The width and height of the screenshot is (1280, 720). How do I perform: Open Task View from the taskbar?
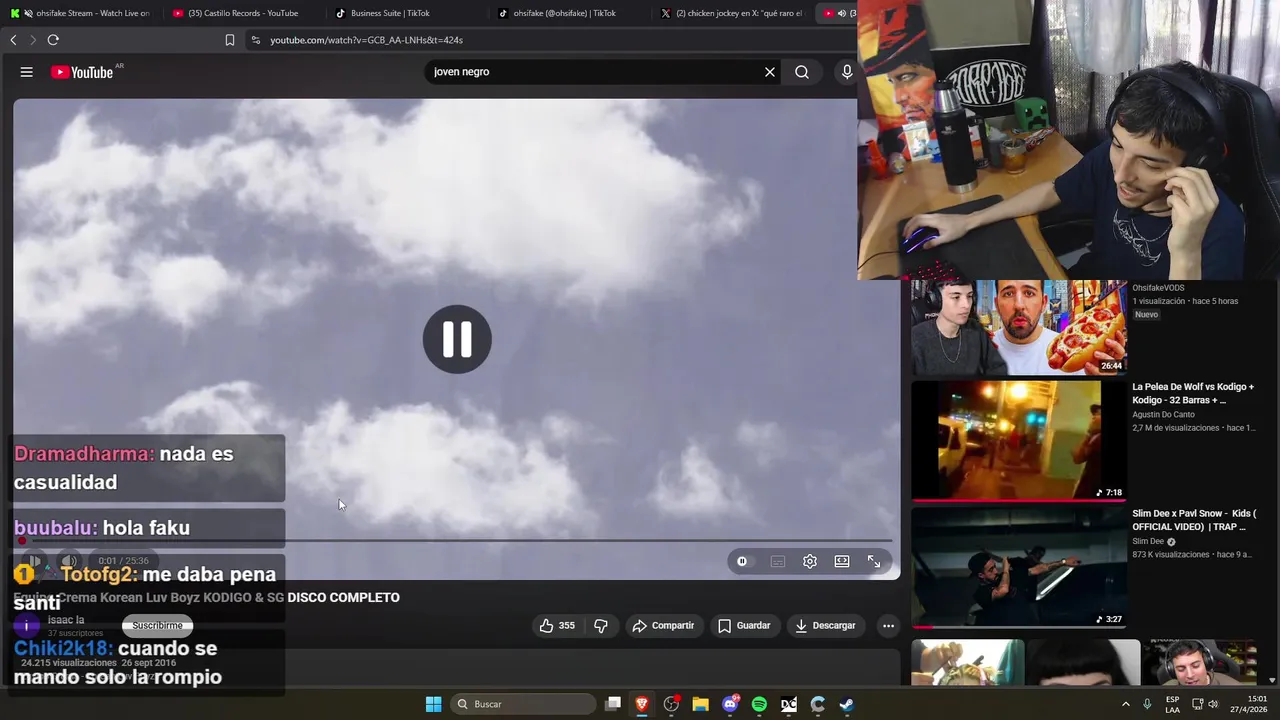tap(613, 704)
